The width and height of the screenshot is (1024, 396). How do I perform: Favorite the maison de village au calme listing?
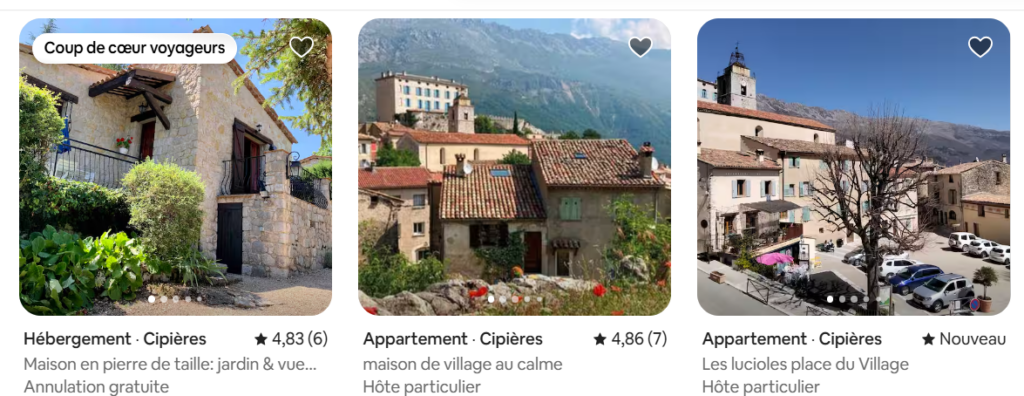(640, 47)
